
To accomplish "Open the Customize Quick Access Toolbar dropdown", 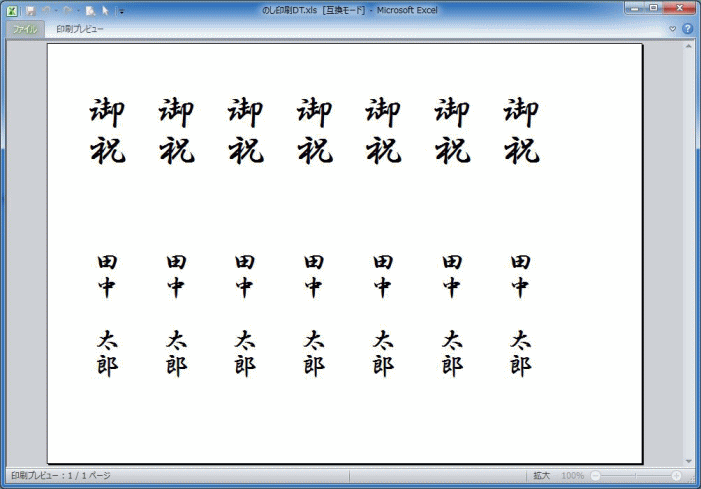I will 121,11.
